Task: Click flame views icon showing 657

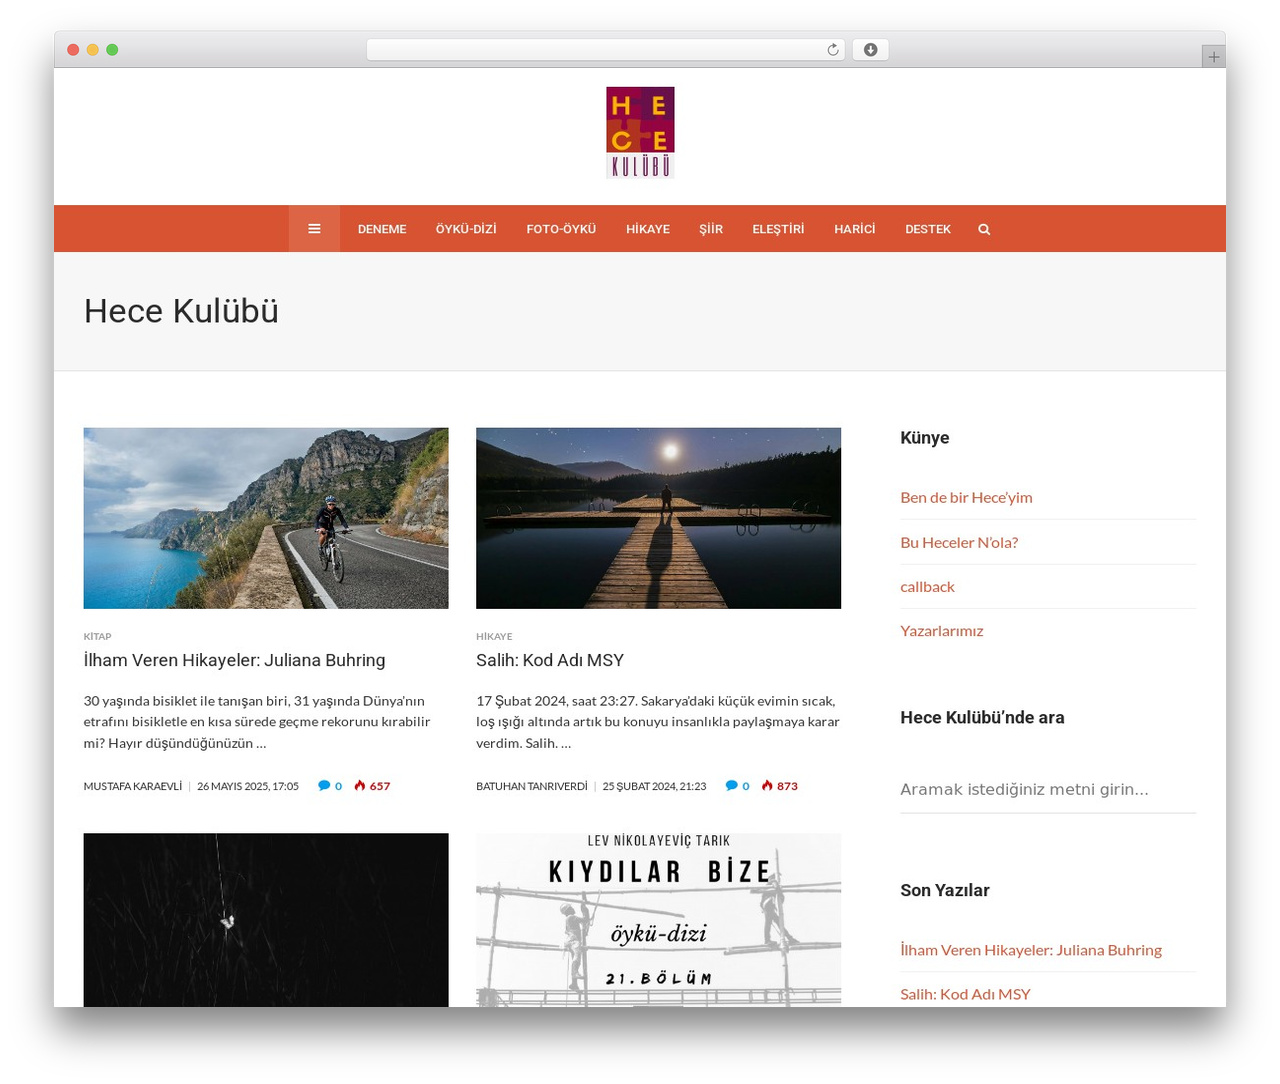Action: (360, 785)
